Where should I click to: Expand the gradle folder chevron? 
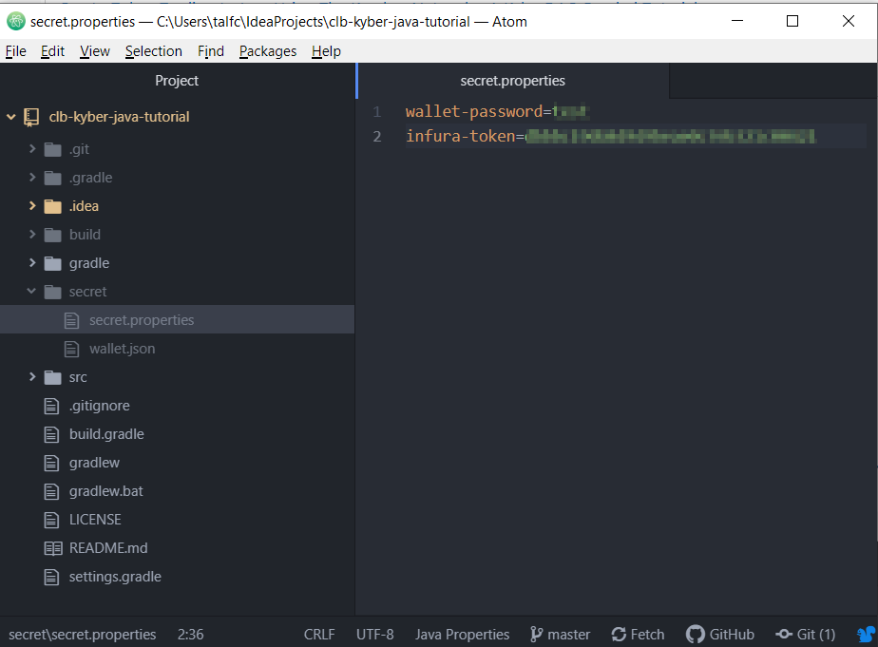(32, 263)
